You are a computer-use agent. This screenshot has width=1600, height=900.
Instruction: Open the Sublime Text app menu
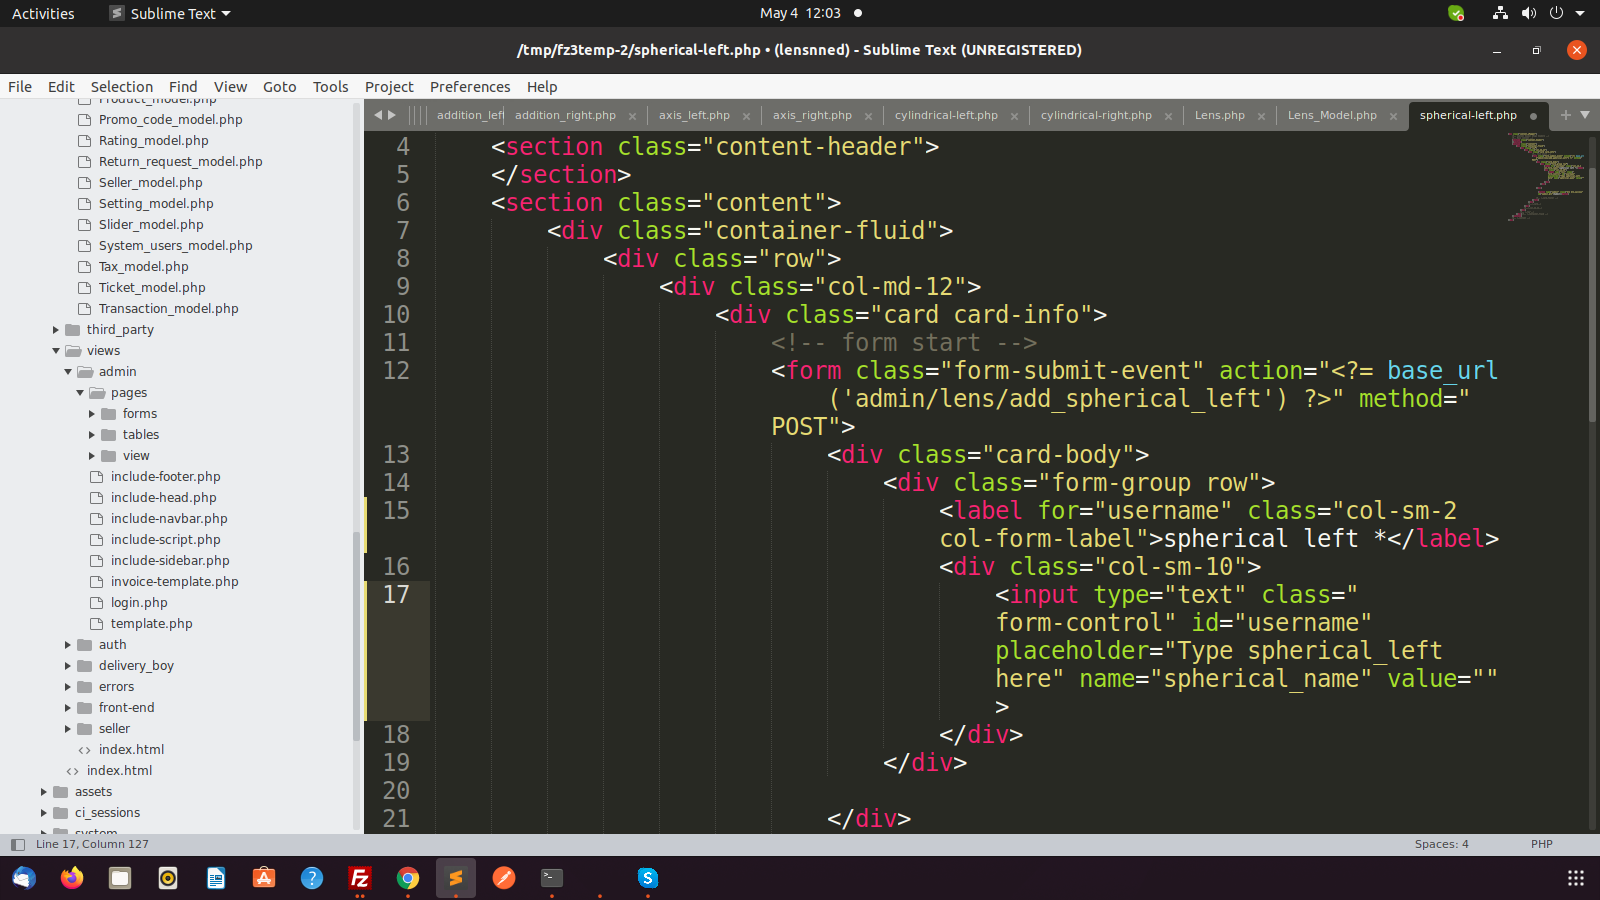170,13
